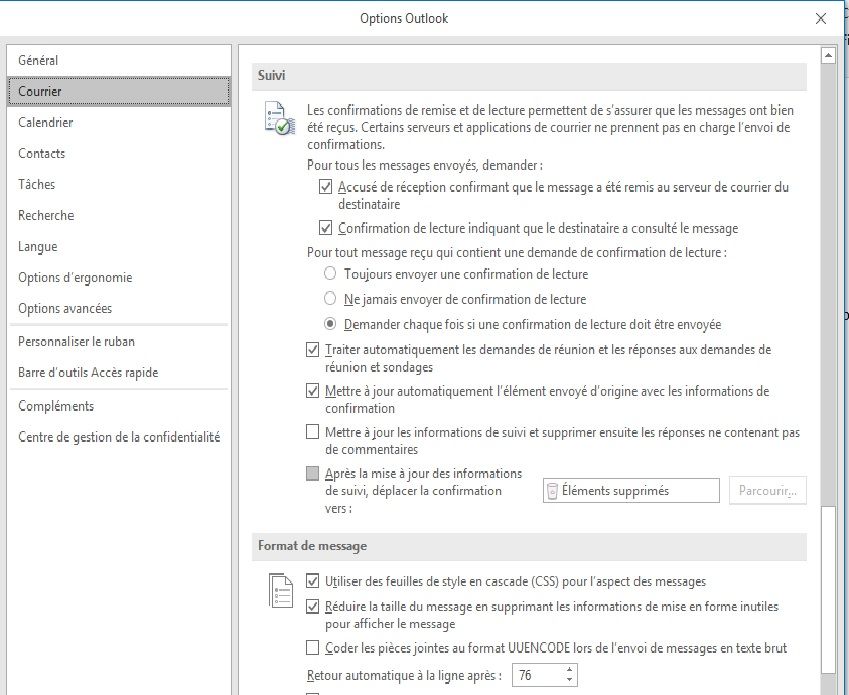Viewport: 849px width, 695px height.
Task: Click the scrollbar up arrow
Action: tap(828, 55)
